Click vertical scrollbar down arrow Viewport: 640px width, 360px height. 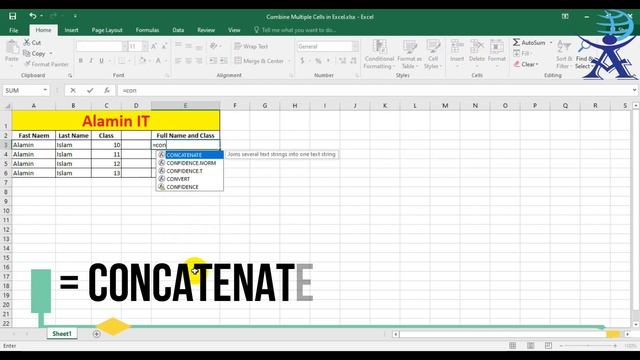point(636,324)
